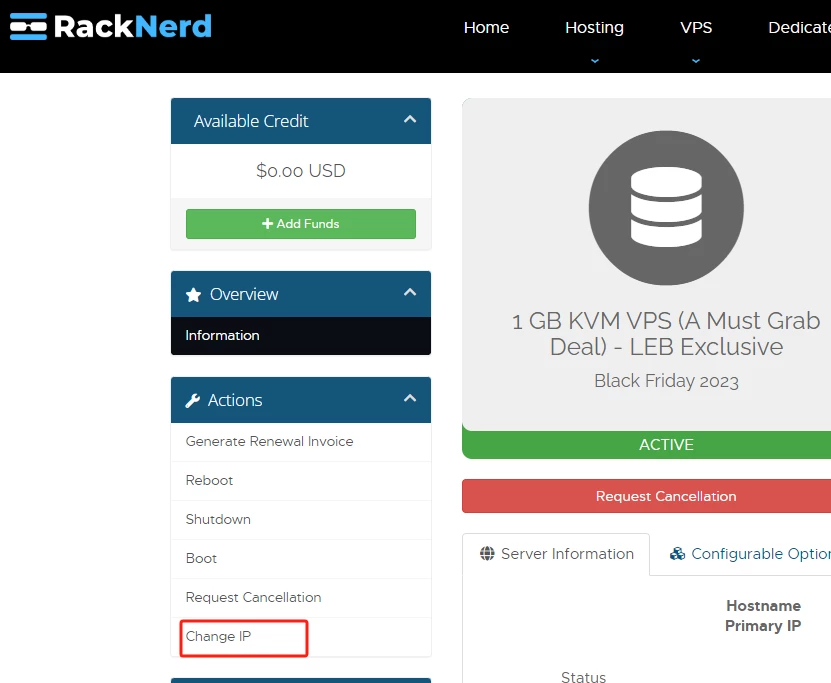Select the Shutdown action
The height and width of the screenshot is (683, 831).
click(300, 520)
